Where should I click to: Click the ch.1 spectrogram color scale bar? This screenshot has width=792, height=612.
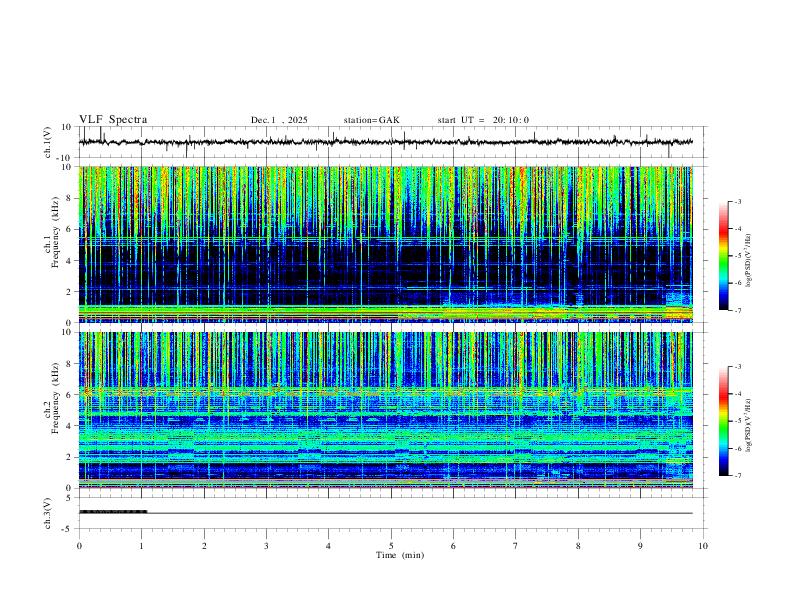723,256
